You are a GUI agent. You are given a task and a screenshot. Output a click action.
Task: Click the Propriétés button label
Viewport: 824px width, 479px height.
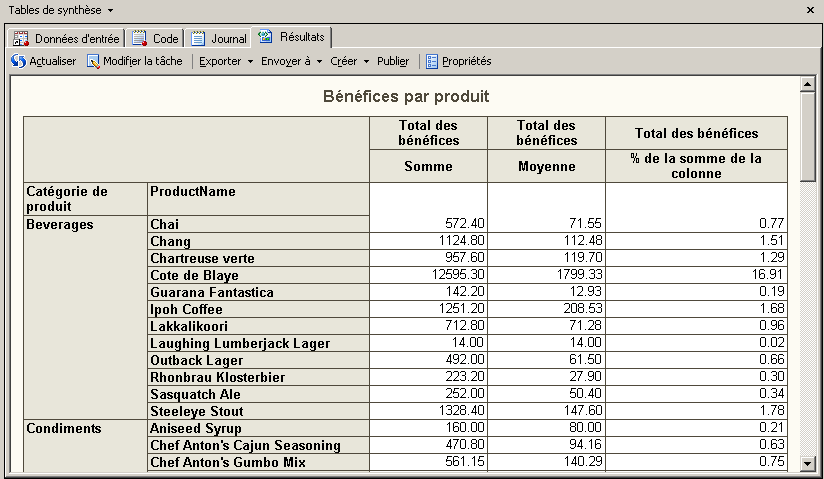point(466,61)
